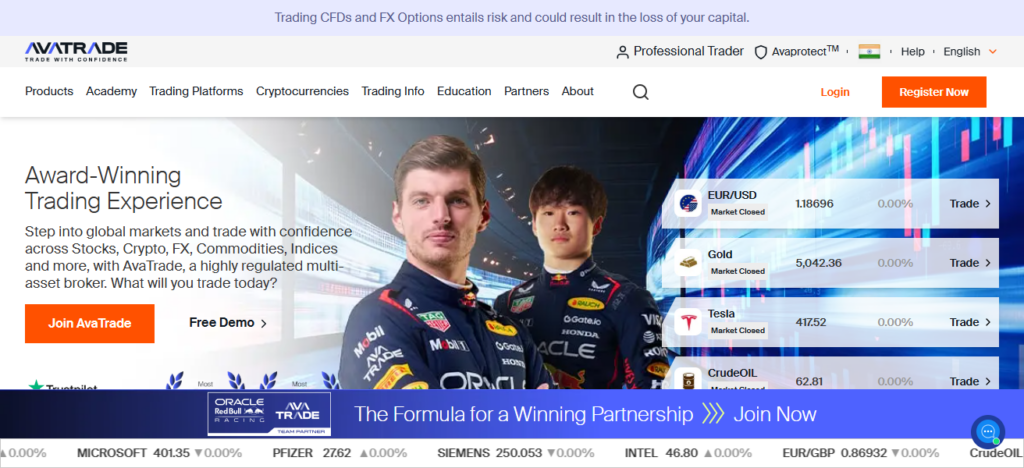
Task: Click the Tesla logo icon
Action: pos(688,322)
